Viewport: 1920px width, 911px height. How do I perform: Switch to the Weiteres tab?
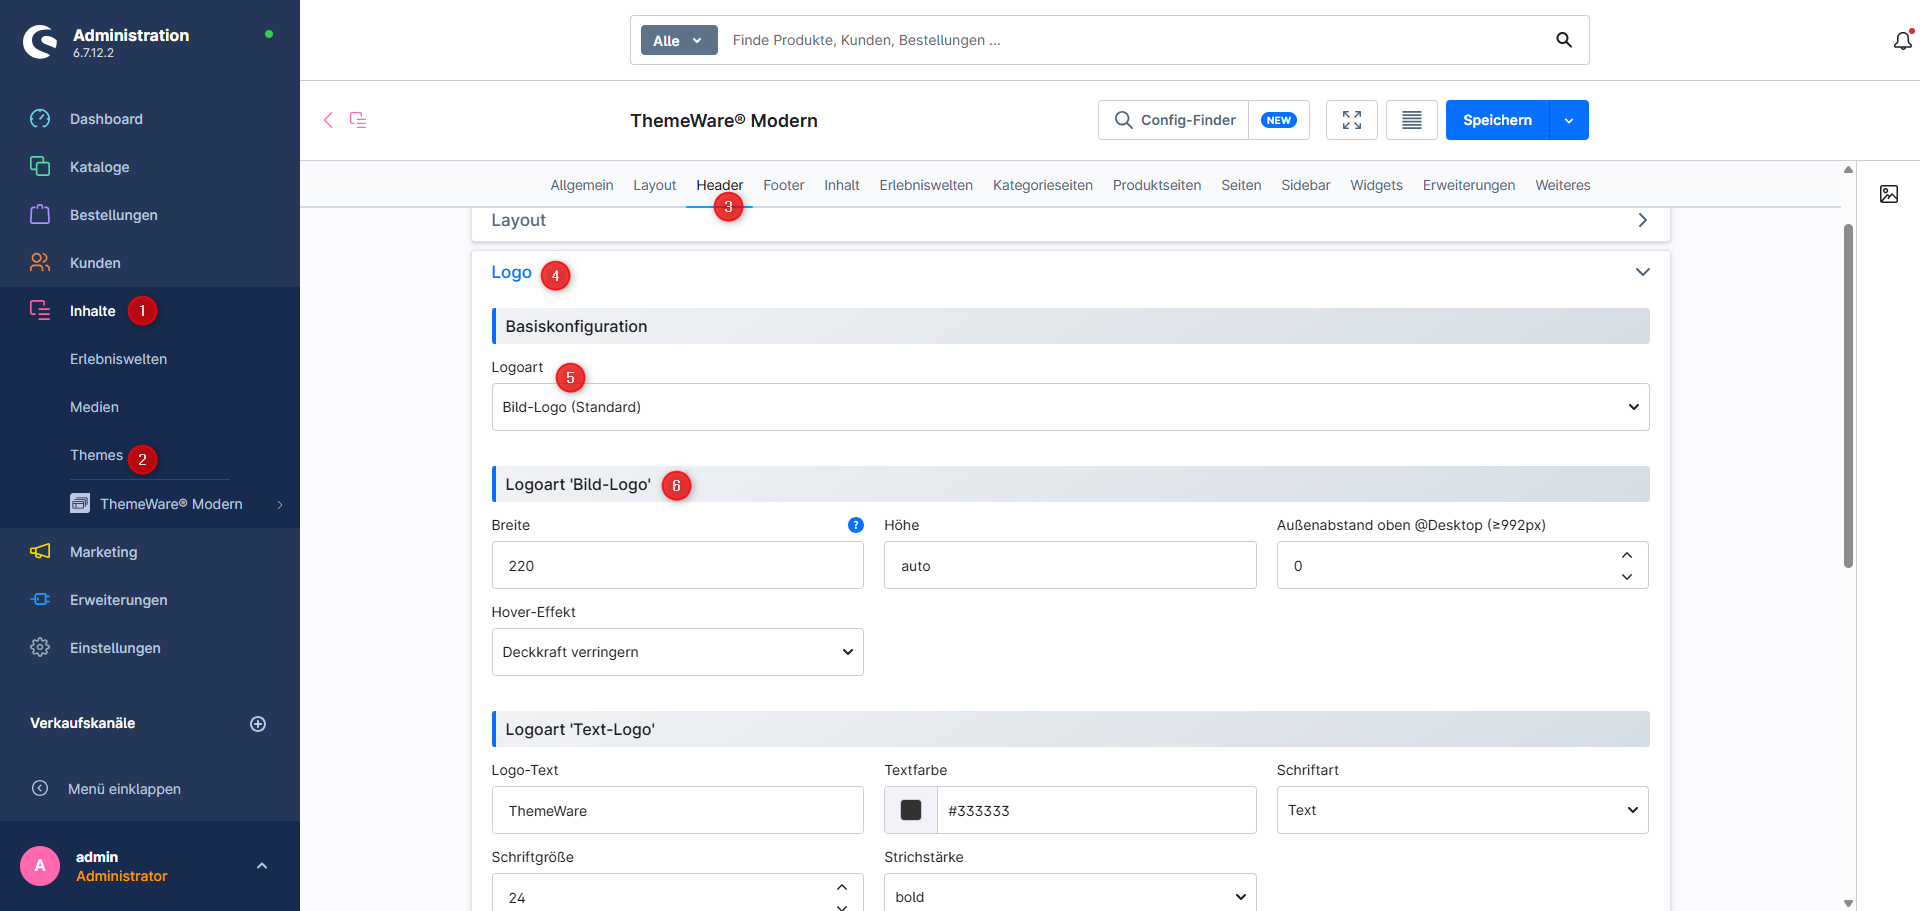(x=1563, y=185)
